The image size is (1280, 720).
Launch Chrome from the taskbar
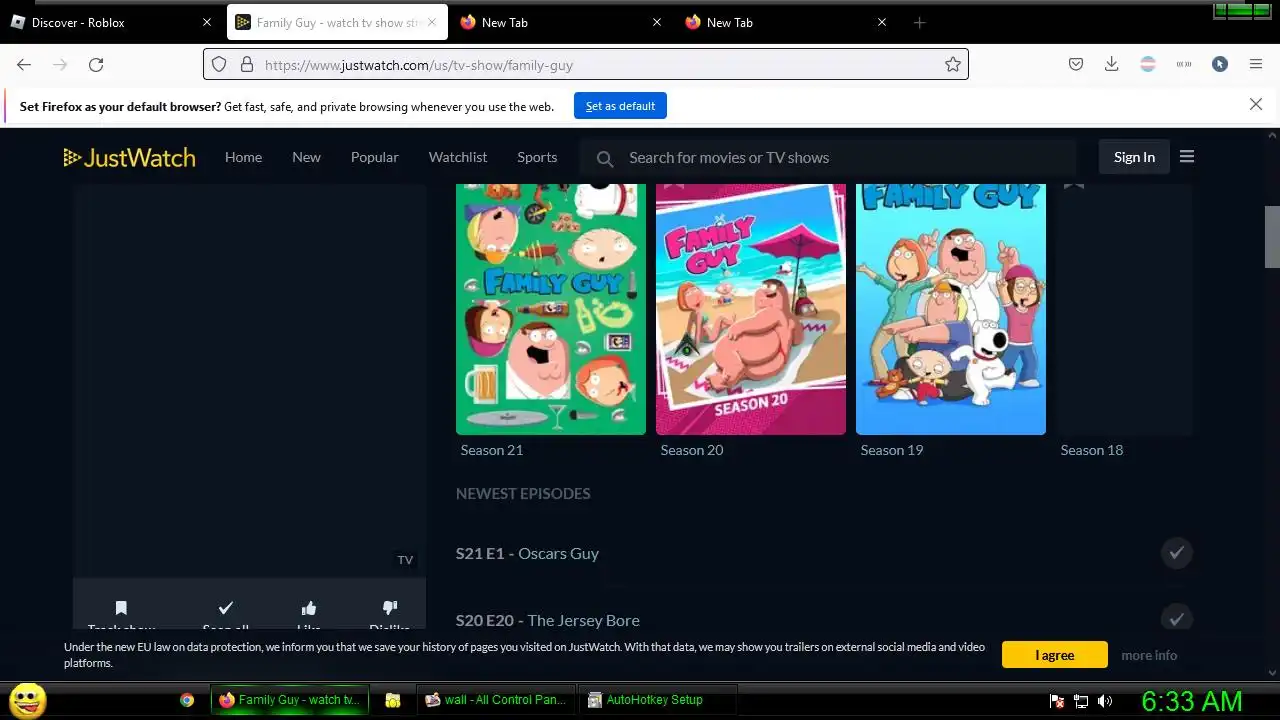point(187,700)
